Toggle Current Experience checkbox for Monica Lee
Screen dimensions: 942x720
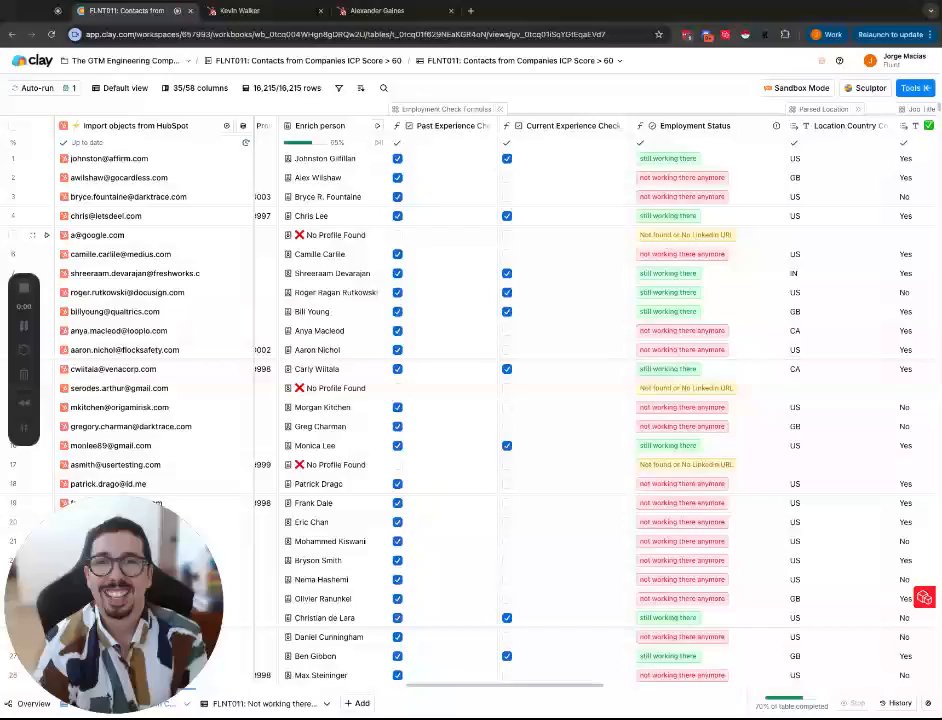pyautogui.click(x=506, y=446)
